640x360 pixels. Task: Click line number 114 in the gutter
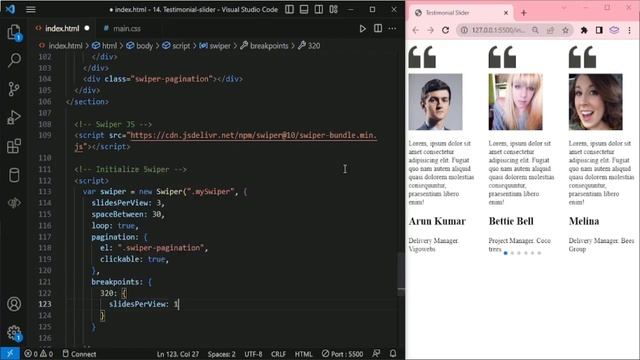pos(45,203)
